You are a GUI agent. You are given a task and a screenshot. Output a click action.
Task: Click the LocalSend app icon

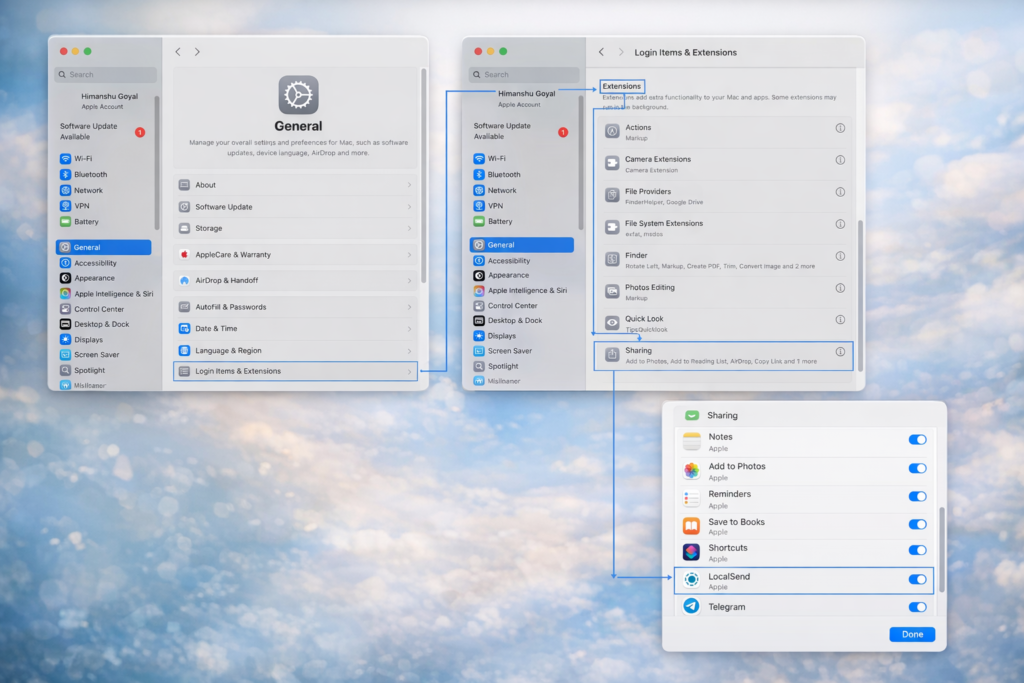point(691,580)
